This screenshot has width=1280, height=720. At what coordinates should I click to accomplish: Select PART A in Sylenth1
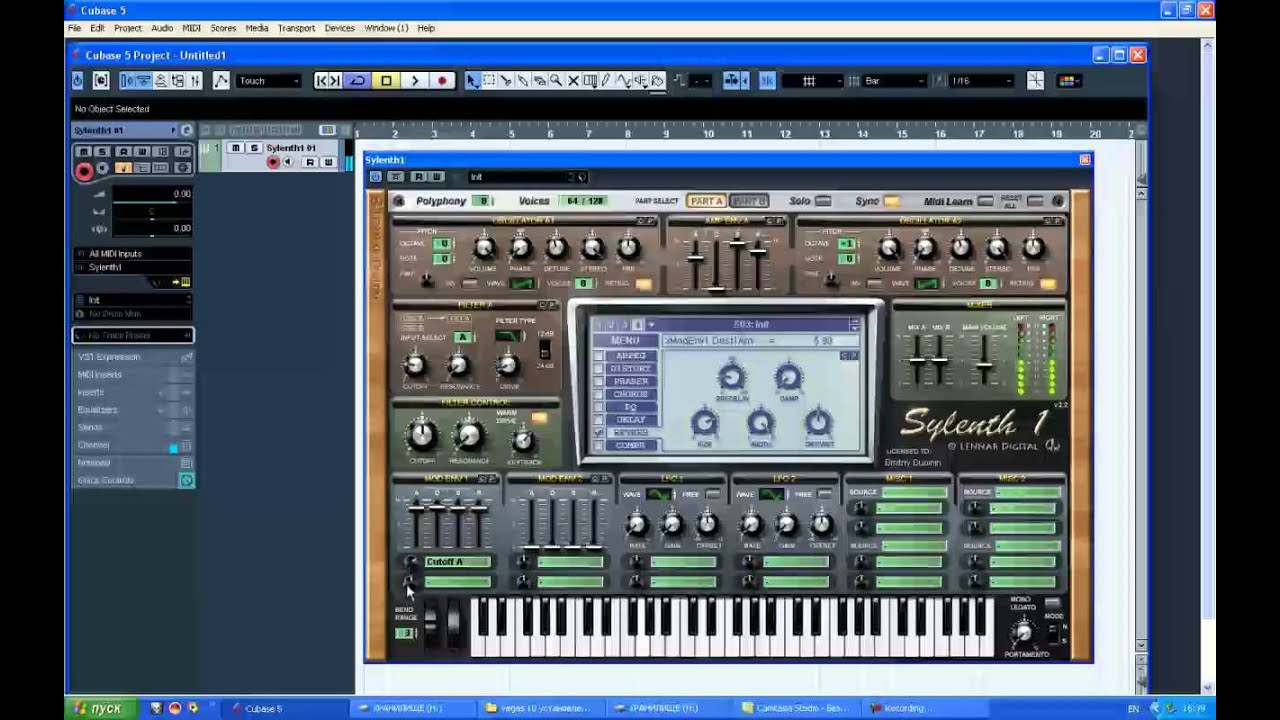click(x=706, y=201)
